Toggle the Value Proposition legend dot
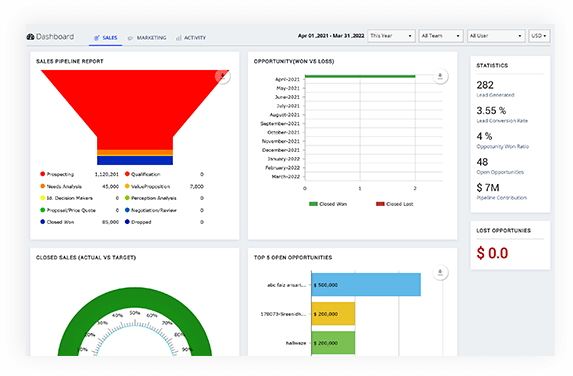Image resolution: width=573 pixels, height=376 pixels. pos(127,186)
